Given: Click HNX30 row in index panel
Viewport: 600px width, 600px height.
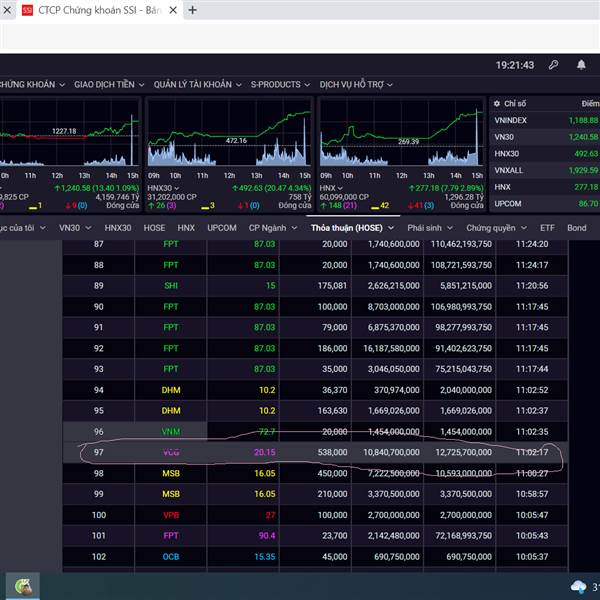Looking at the screenshot, I should (x=546, y=154).
